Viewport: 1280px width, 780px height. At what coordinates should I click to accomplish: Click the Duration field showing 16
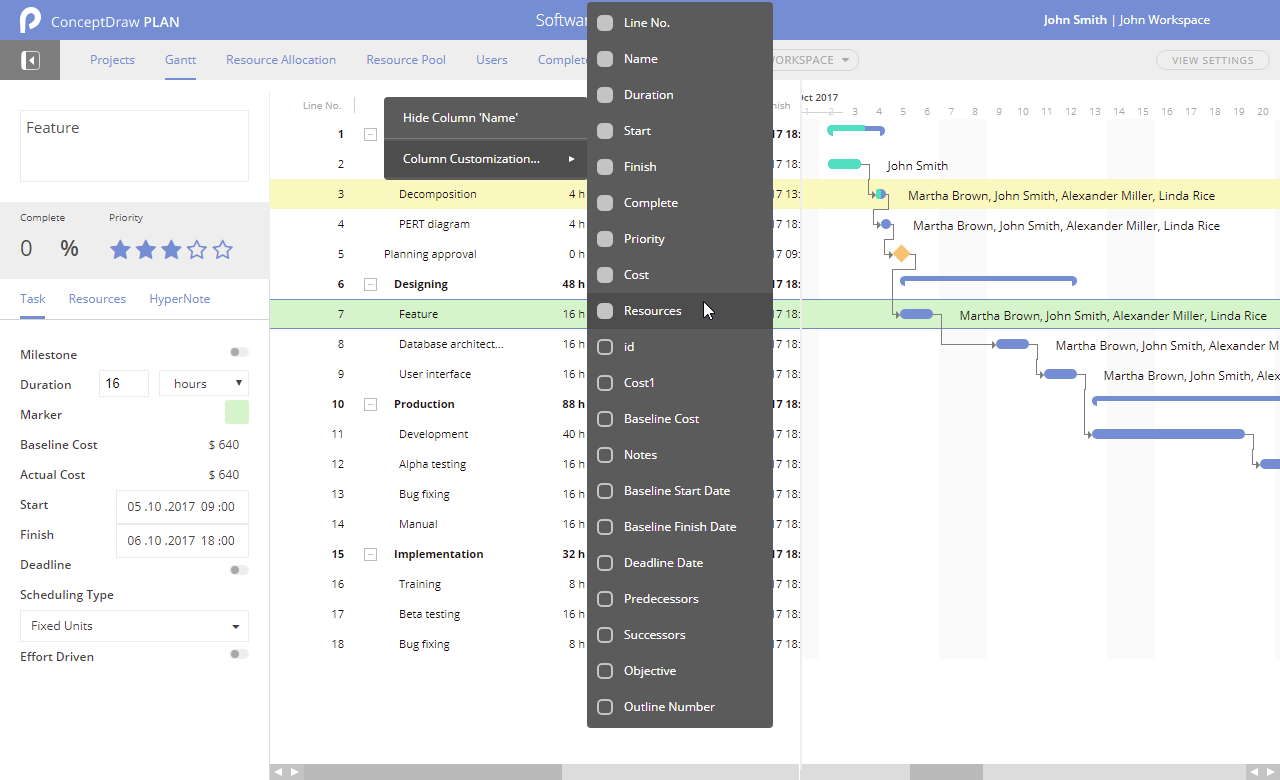coord(124,383)
